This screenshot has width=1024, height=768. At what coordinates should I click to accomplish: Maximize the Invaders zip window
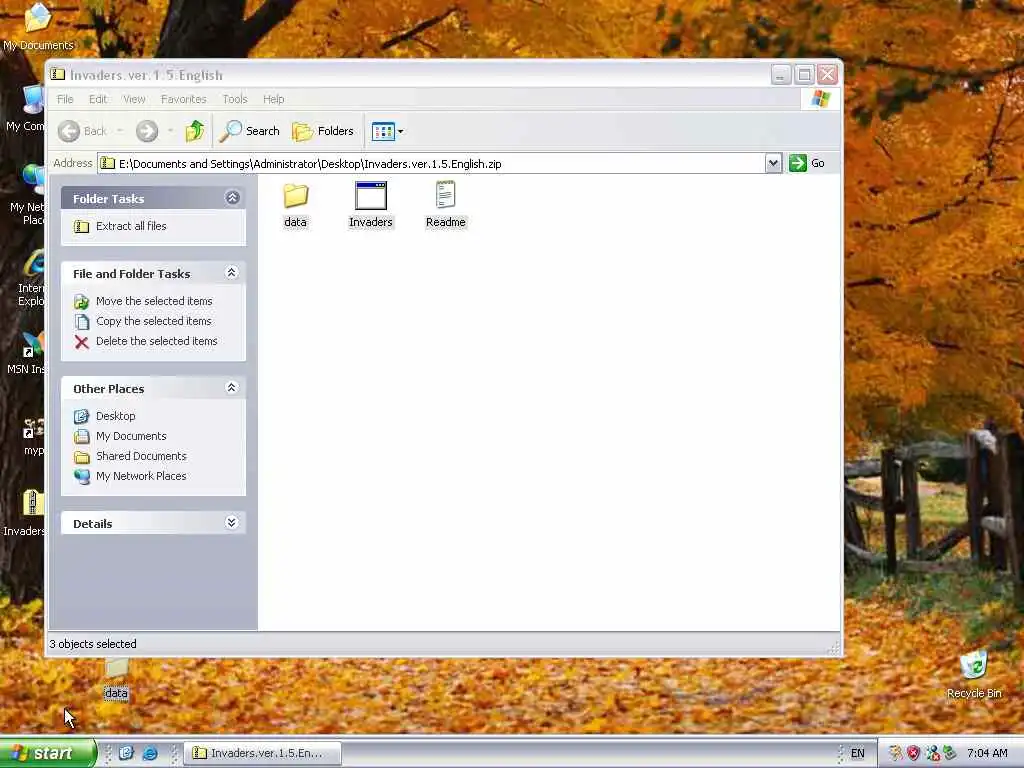click(x=805, y=74)
